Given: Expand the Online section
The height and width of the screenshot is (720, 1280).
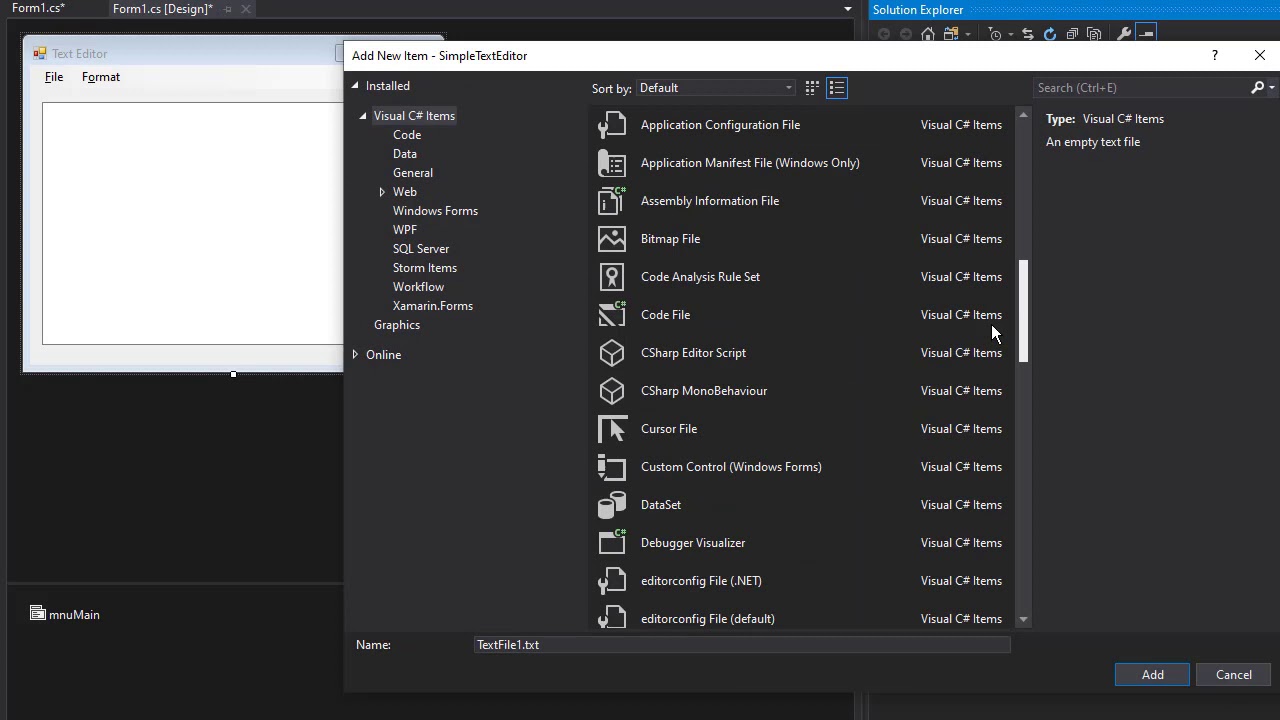Looking at the screenshot, I should click(x=355, y=355).
